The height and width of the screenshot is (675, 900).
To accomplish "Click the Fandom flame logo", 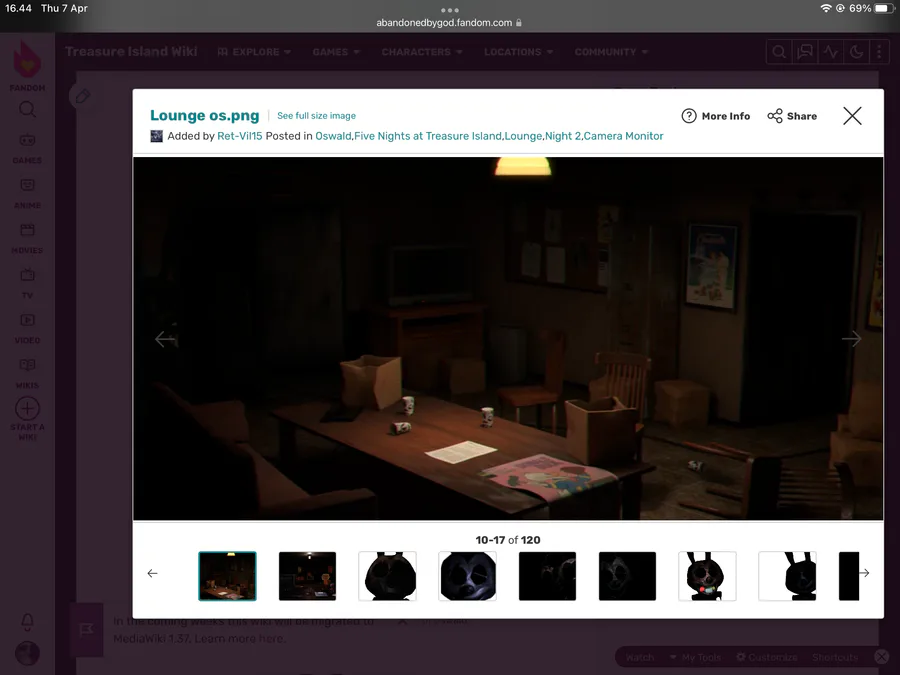I will click(27, 60).
